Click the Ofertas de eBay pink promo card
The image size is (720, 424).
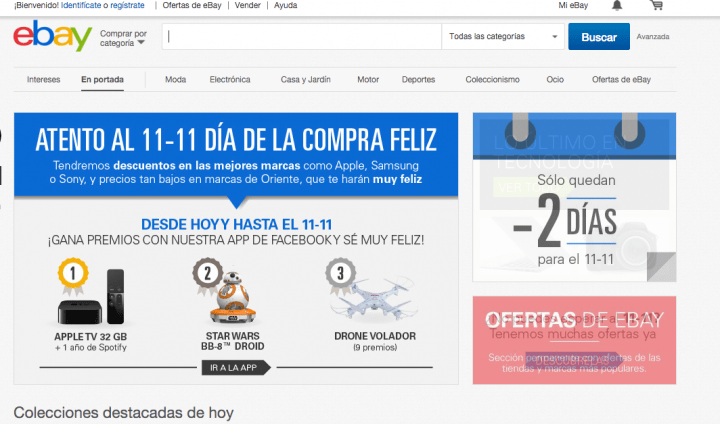tap(574, 340)
